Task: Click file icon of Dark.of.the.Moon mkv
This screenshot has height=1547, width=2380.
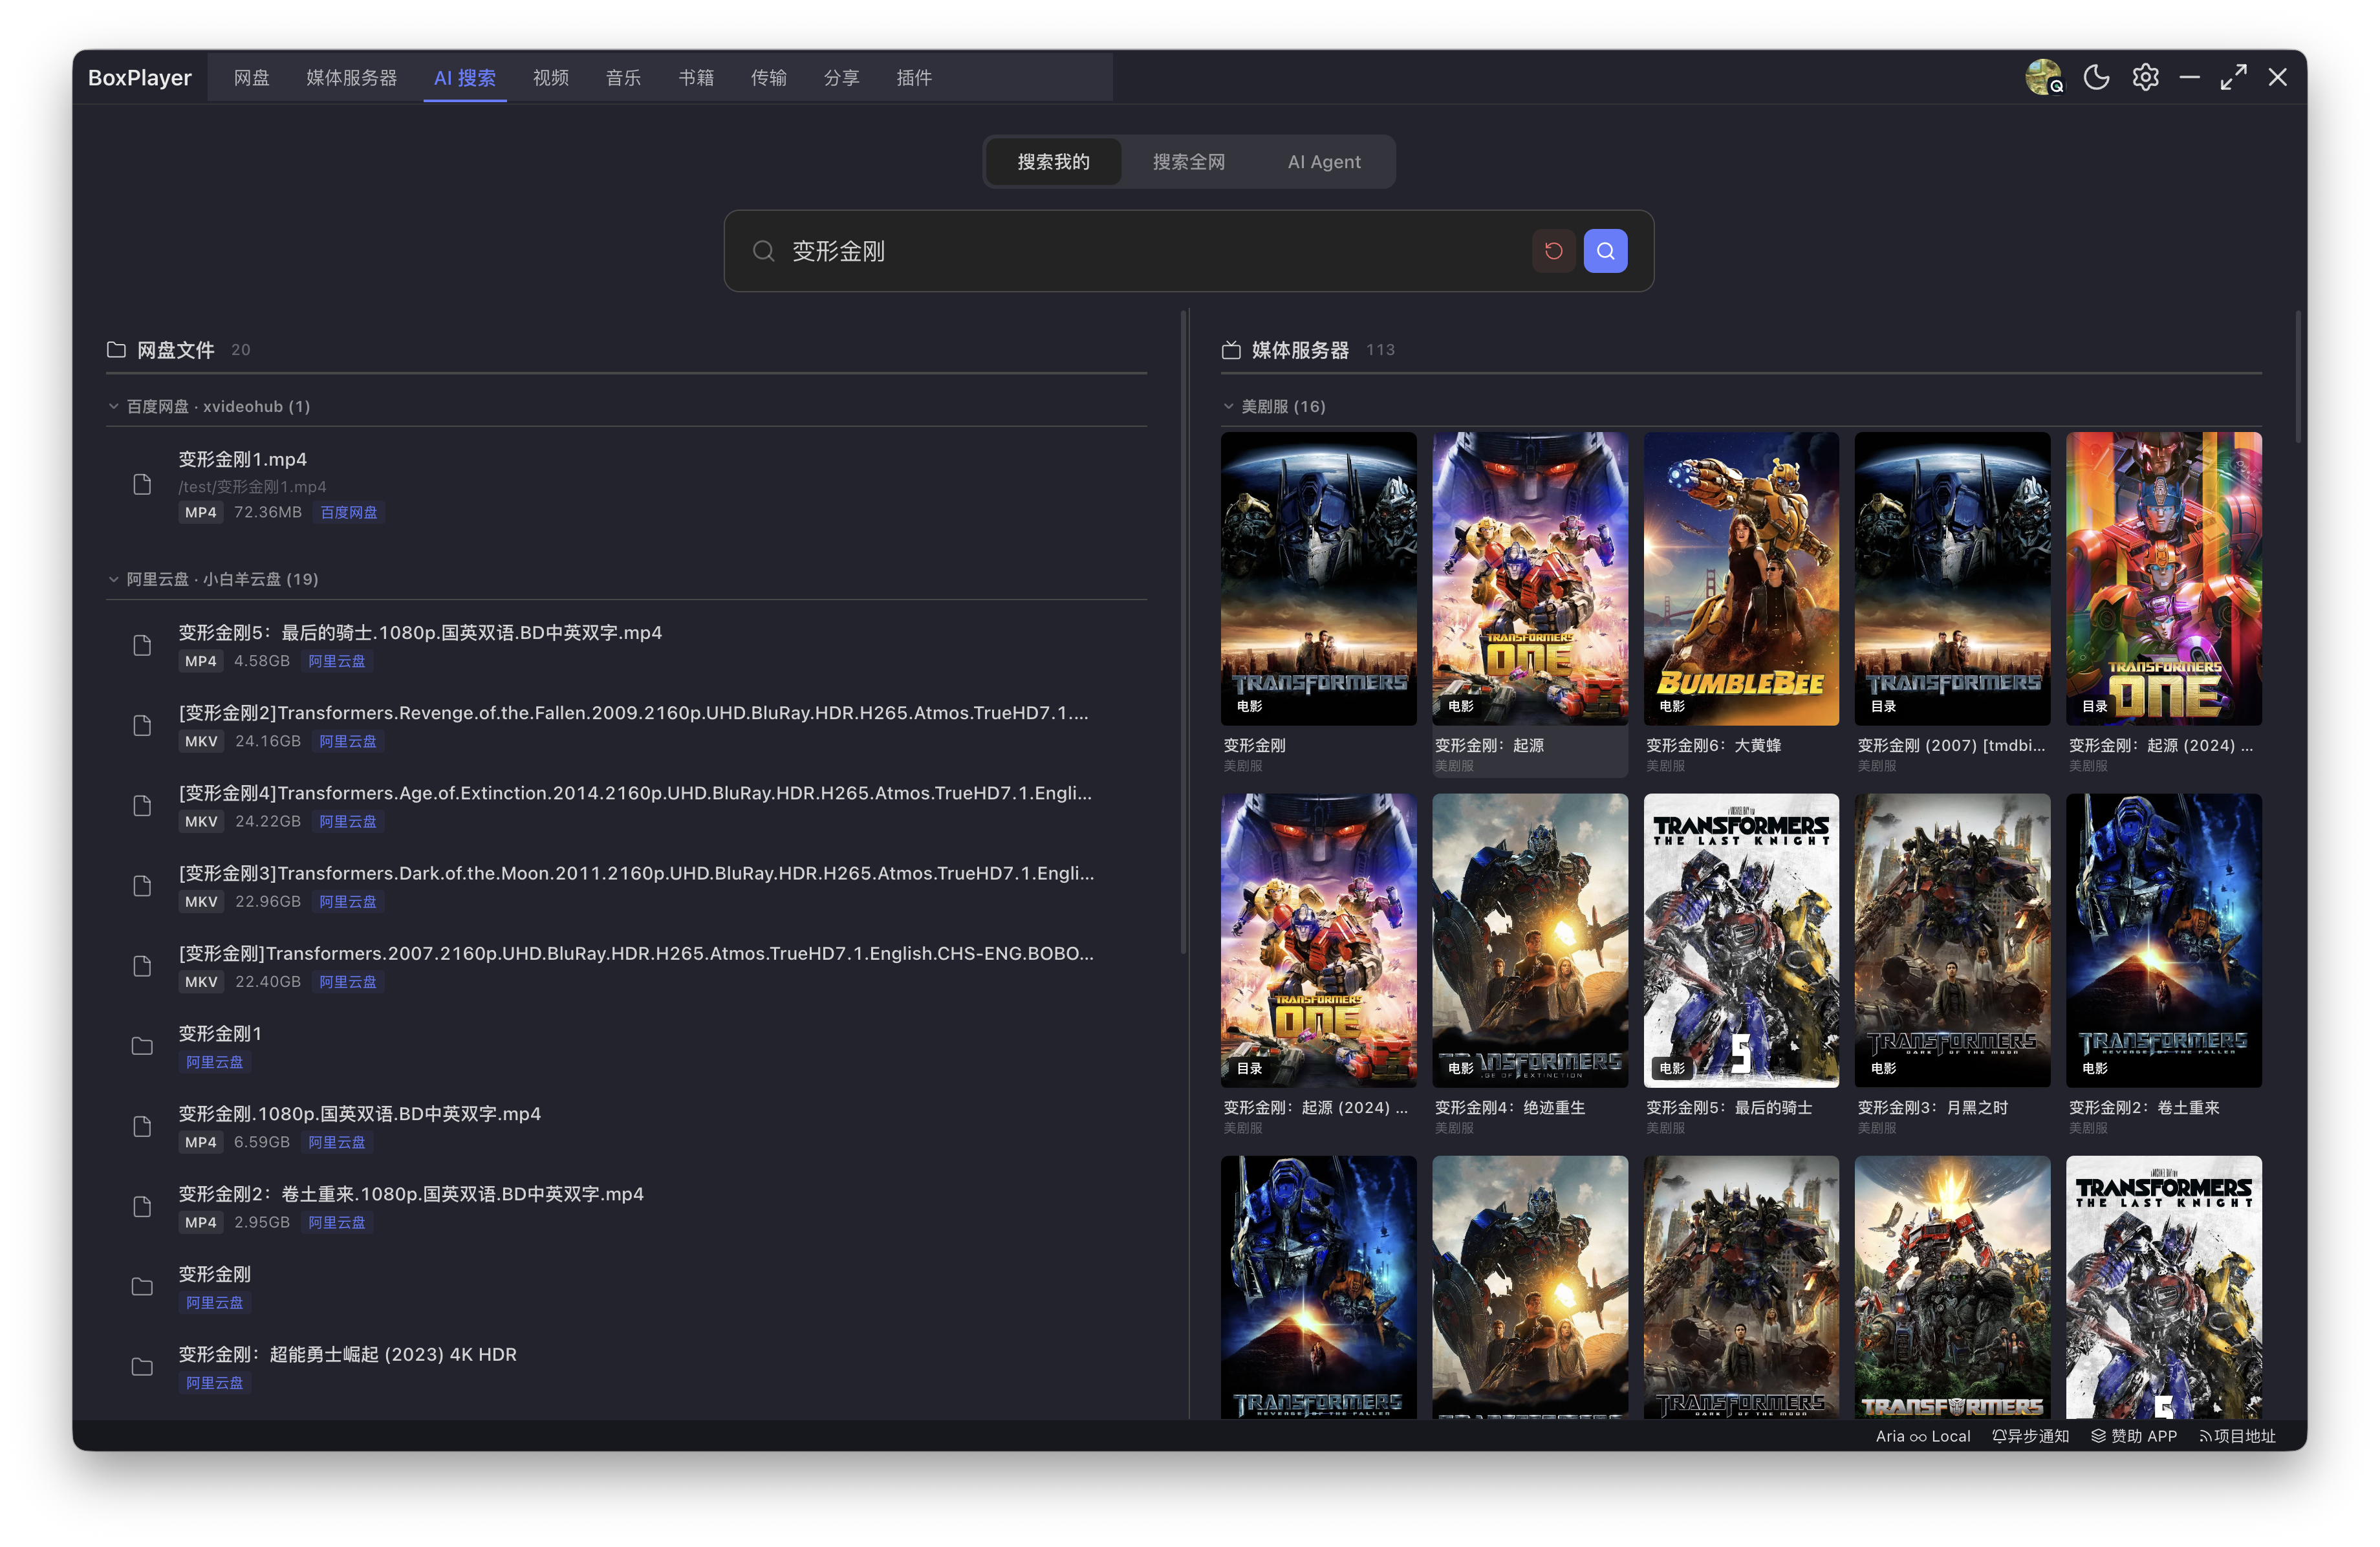Action: tap(142, 886)
